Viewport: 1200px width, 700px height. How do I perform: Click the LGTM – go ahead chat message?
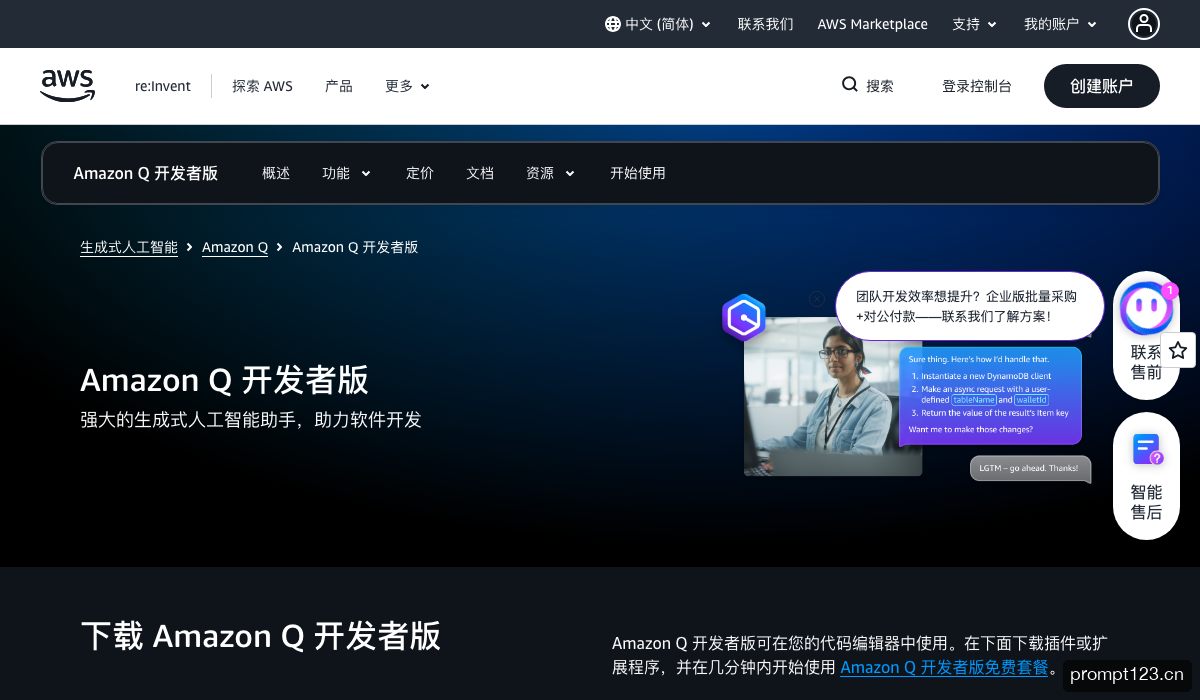tap(1030, 468)
